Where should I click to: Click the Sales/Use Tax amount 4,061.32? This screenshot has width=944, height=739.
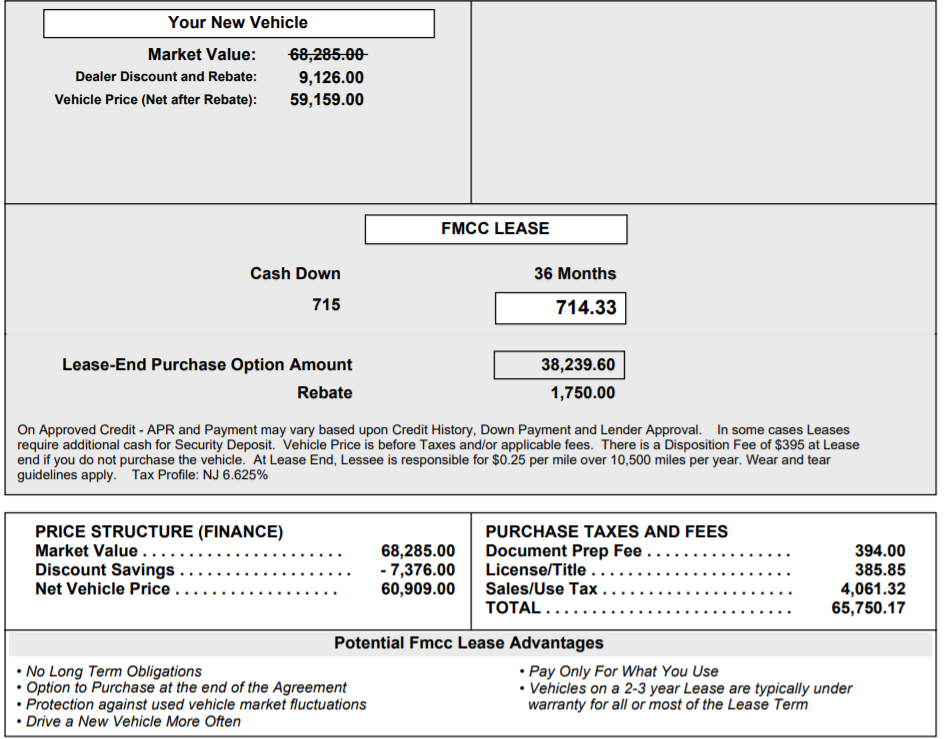(873, 589)
